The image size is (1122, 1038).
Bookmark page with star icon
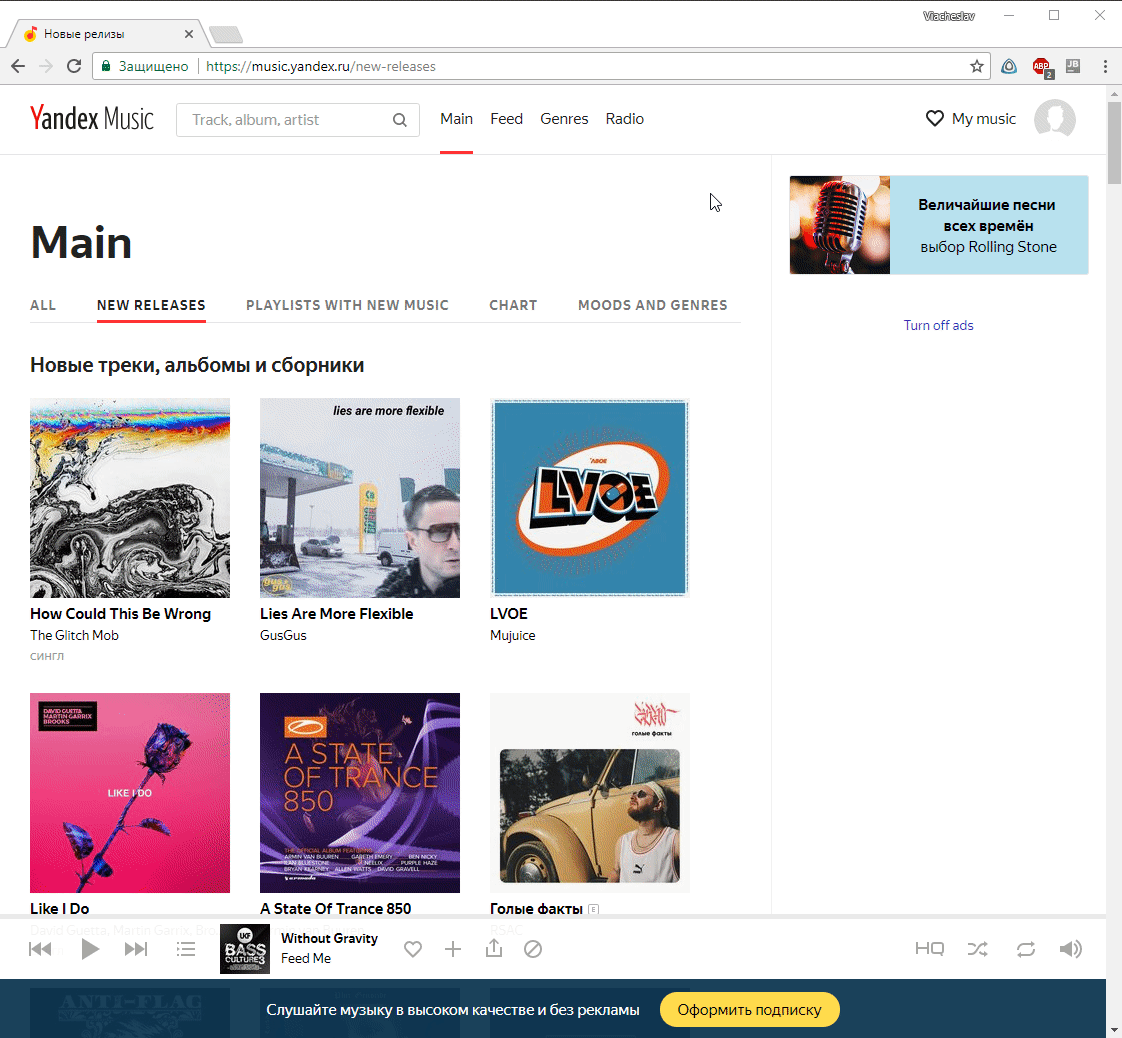click(x=977, y=67)
